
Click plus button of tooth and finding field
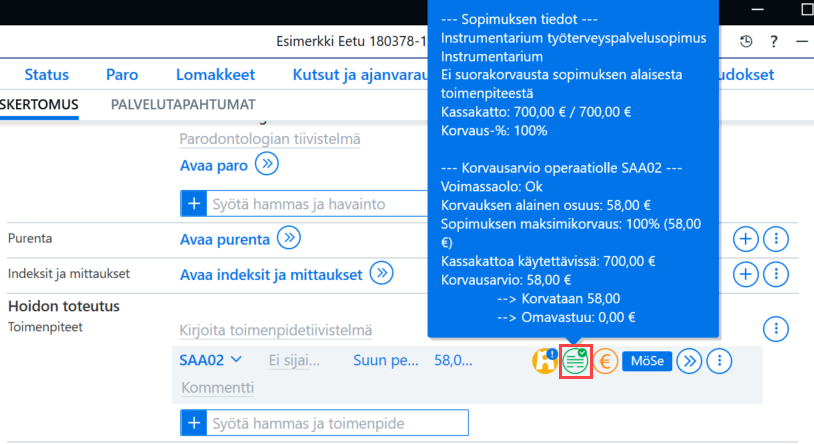(194, 204)
